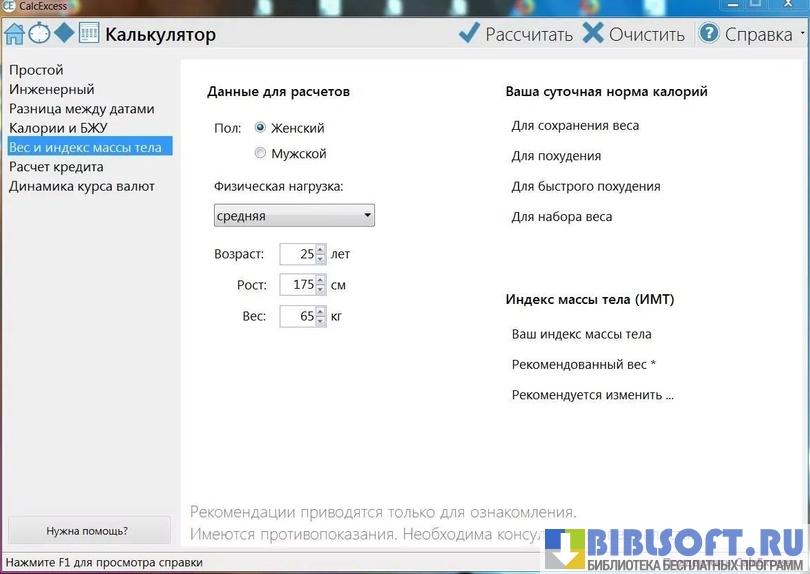
Task: Open the clock/timer icon section
Action: (x=39, y=34)
